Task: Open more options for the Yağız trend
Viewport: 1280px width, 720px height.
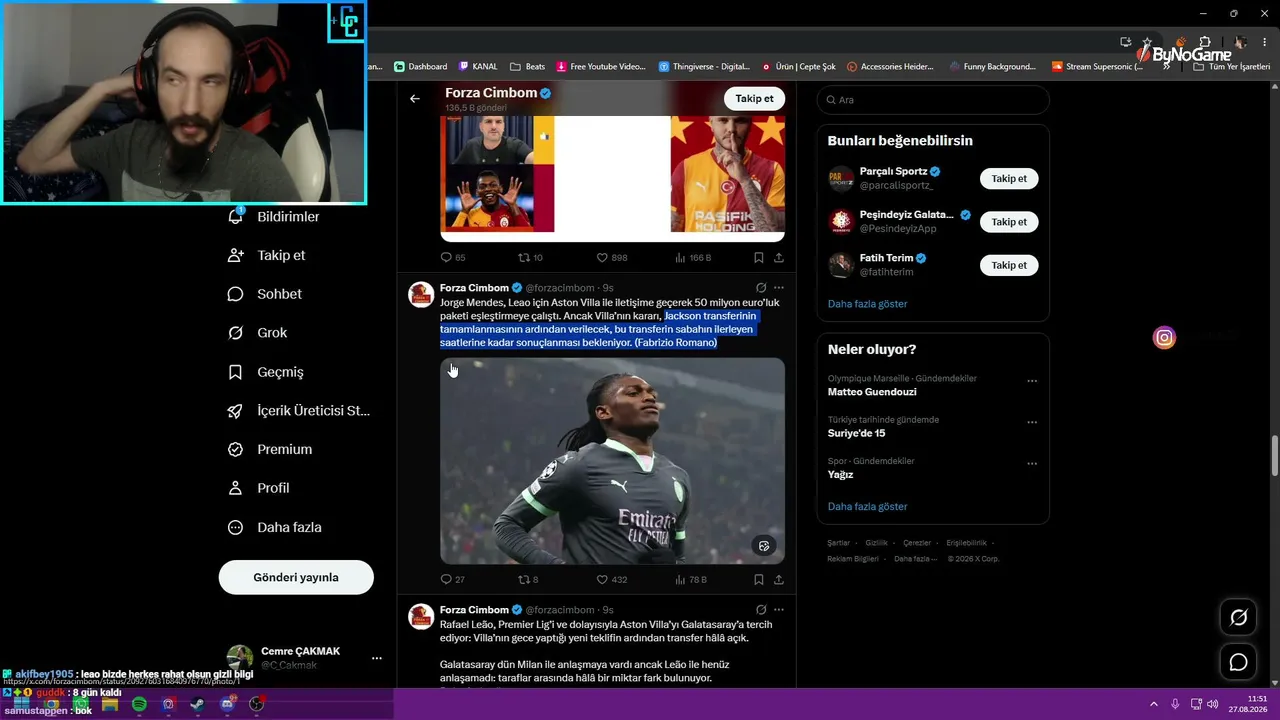Action: point(1032,464)
